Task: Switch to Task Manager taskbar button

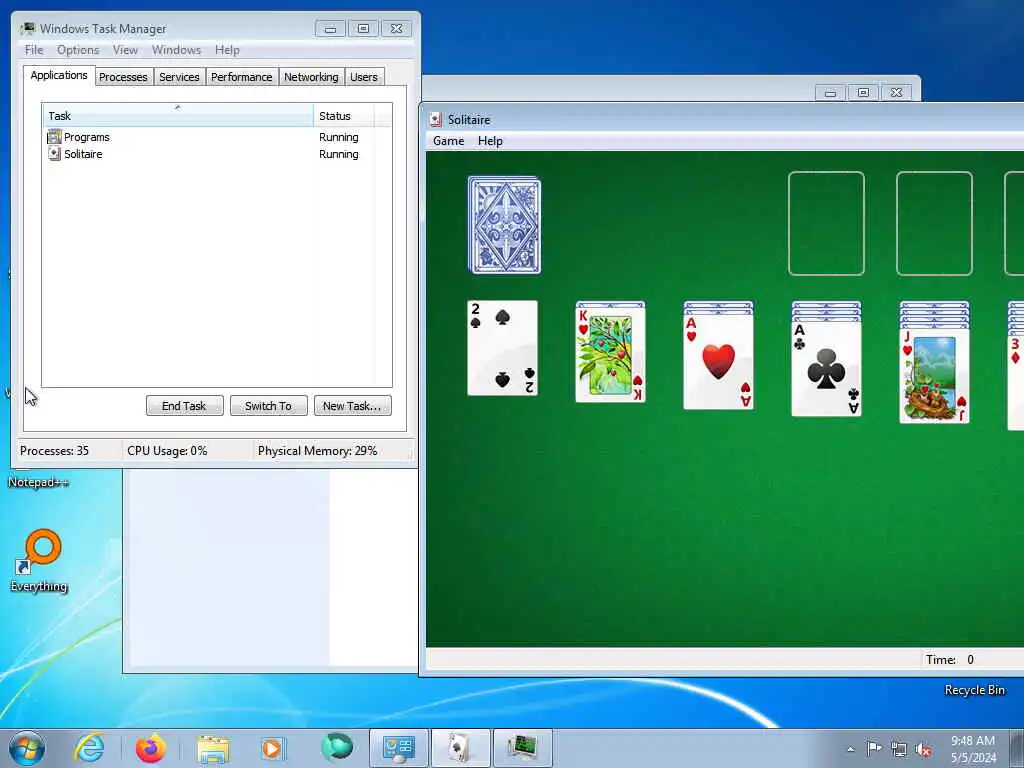Action: (x=522, y=748)
